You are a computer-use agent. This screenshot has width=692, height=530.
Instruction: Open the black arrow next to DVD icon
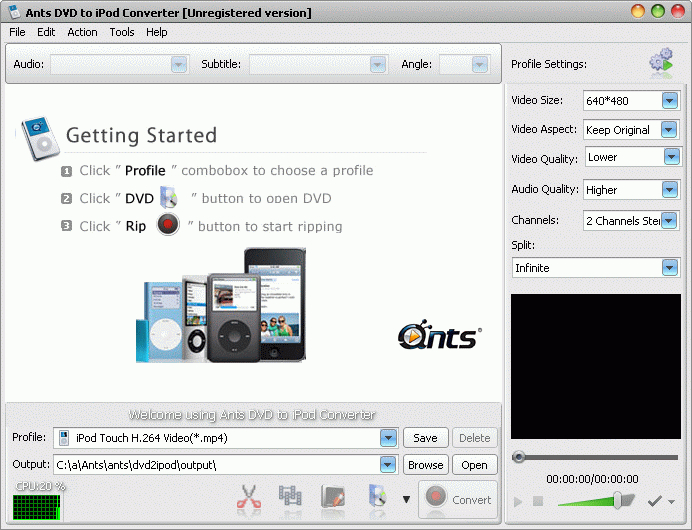[x=406, y=500]
